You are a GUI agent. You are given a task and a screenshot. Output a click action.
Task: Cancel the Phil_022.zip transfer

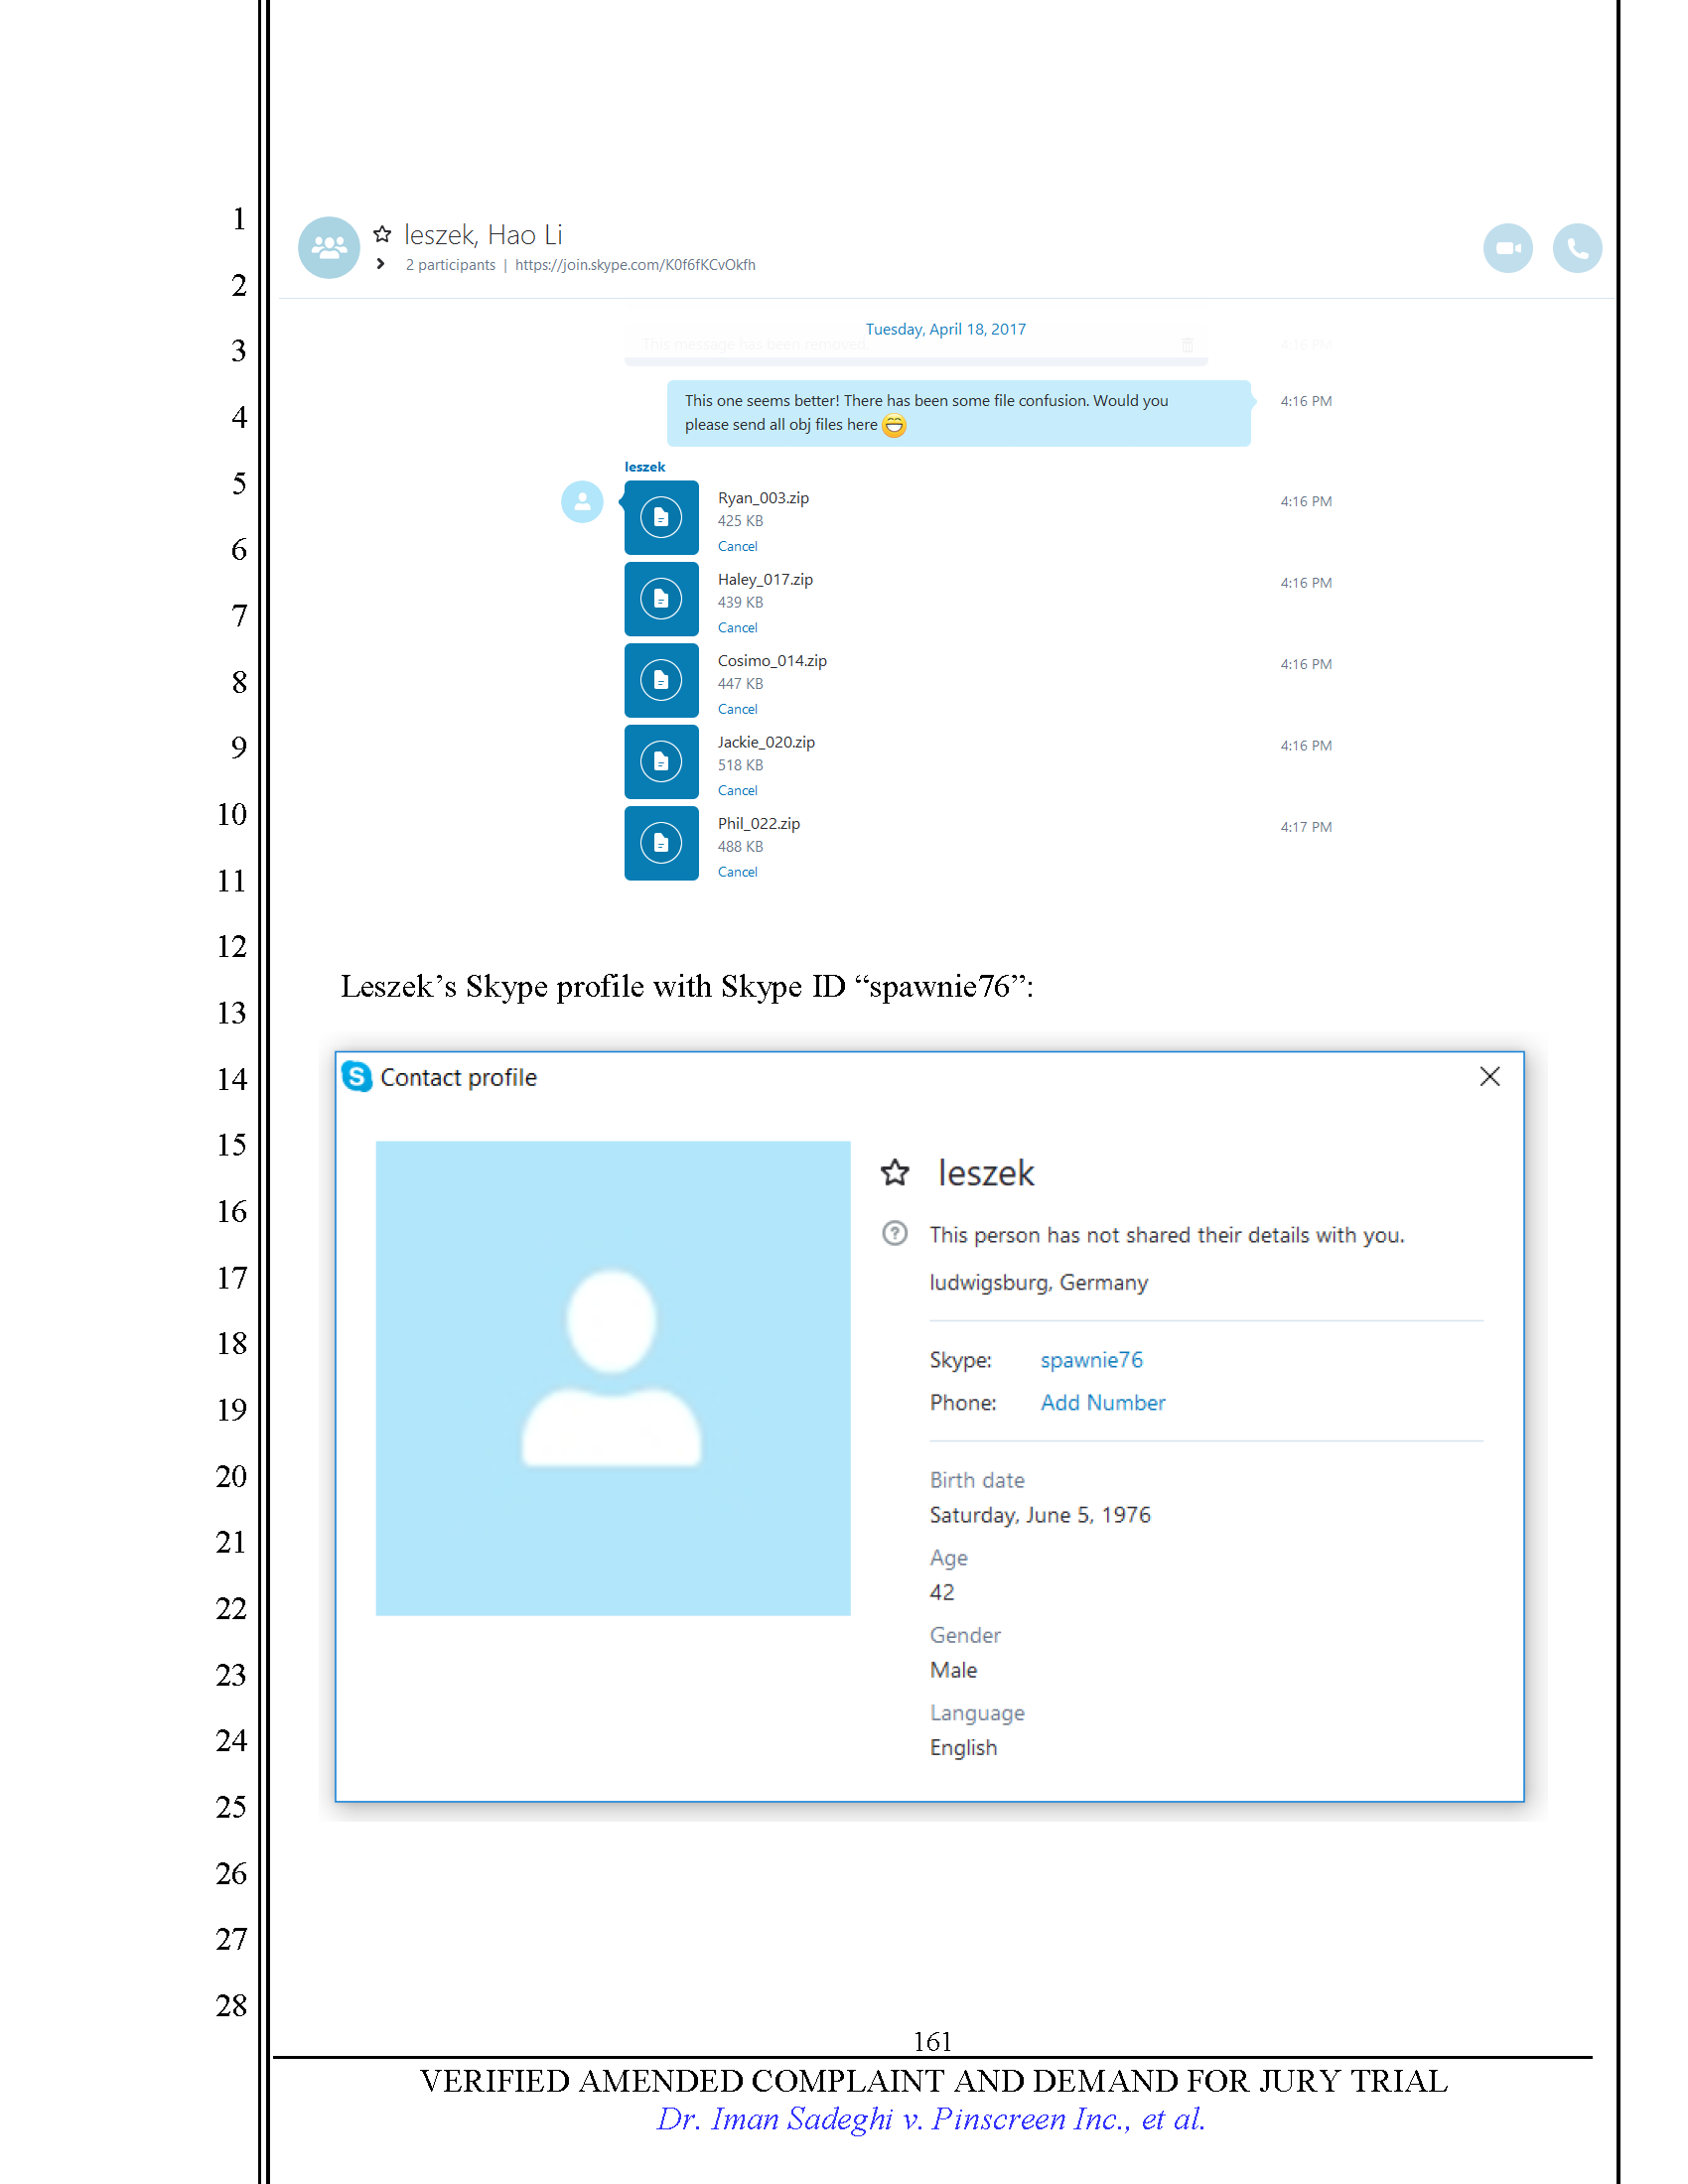pos(737,872)
